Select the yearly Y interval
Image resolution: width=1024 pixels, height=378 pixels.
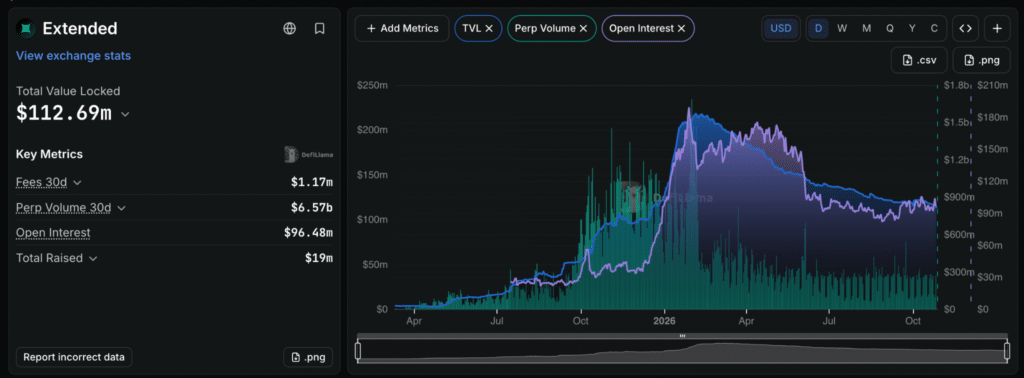tap(912, 29)
